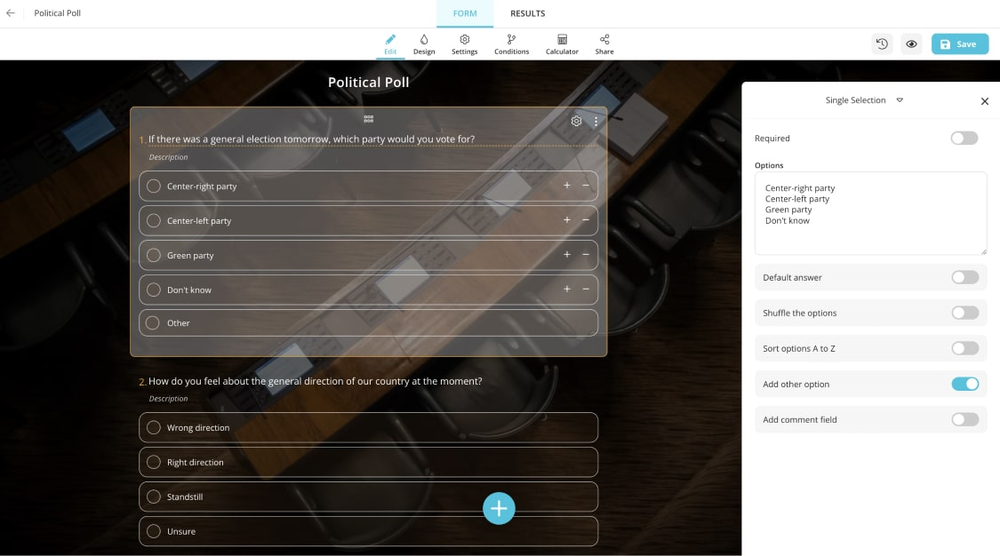Viewport: 1000px width, 556px height.
Task: Switch to the RESULTS tab
Action: coord(527,14)
